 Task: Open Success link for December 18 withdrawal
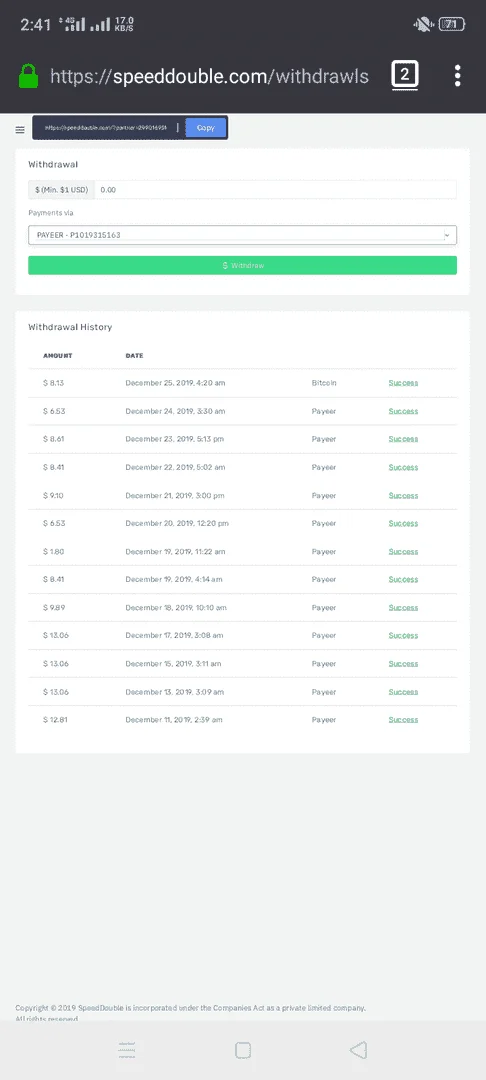tap(403, 608)
